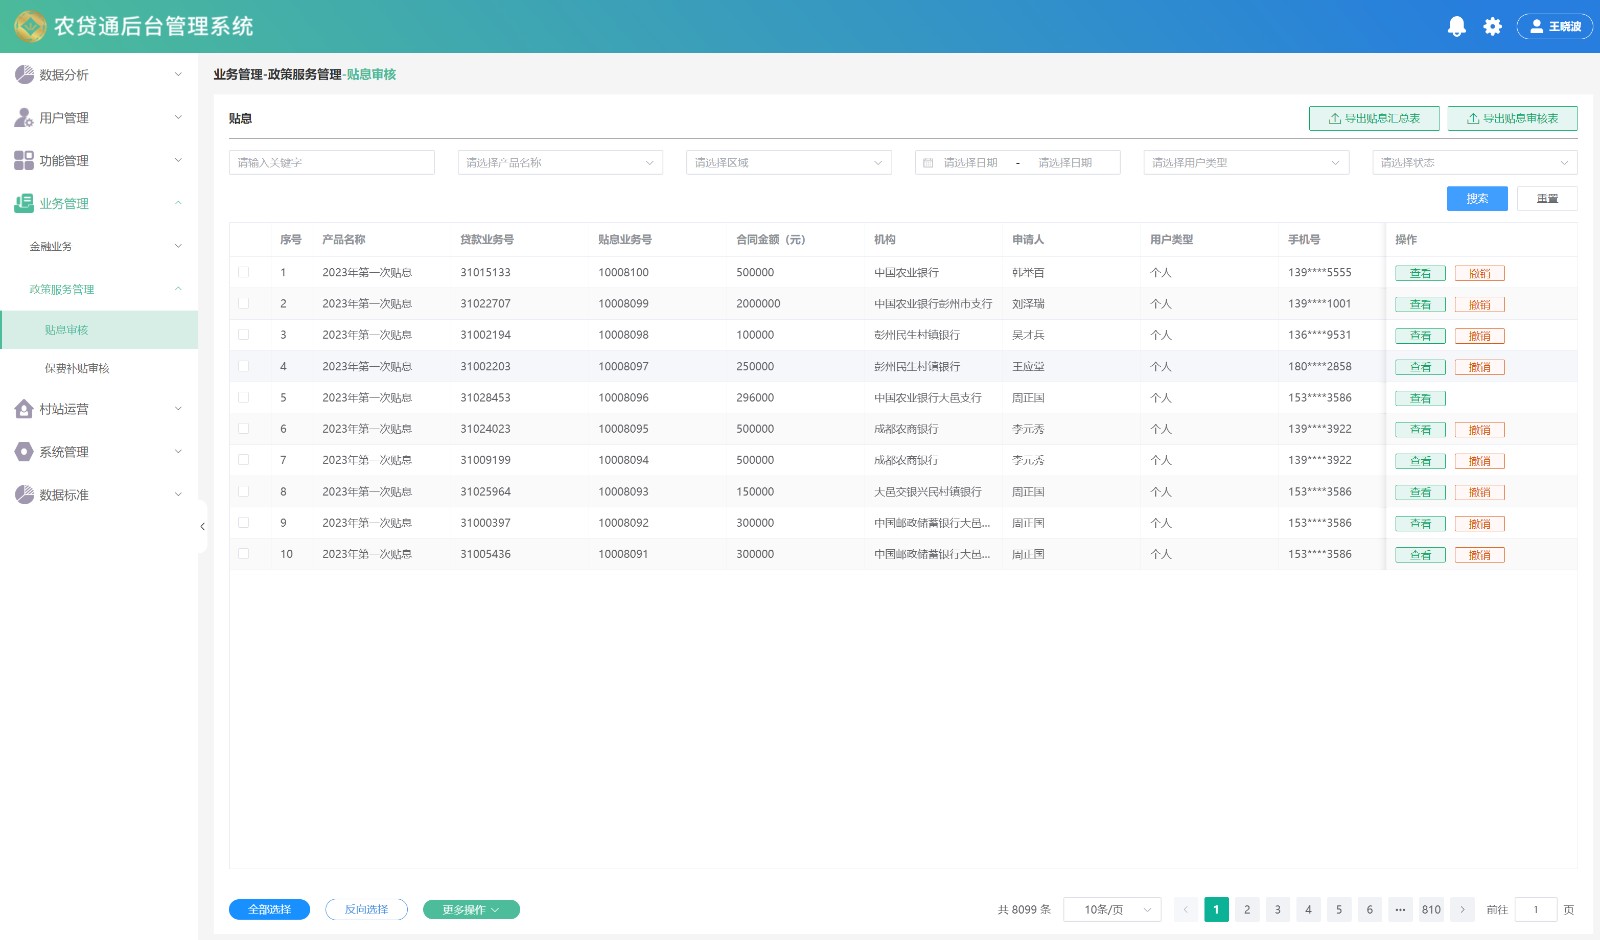The height and width of the screenshot is (940, 1600).
Task: Select the checkbox for row 5
Action: pyautogui.click(x=244, y=398)
